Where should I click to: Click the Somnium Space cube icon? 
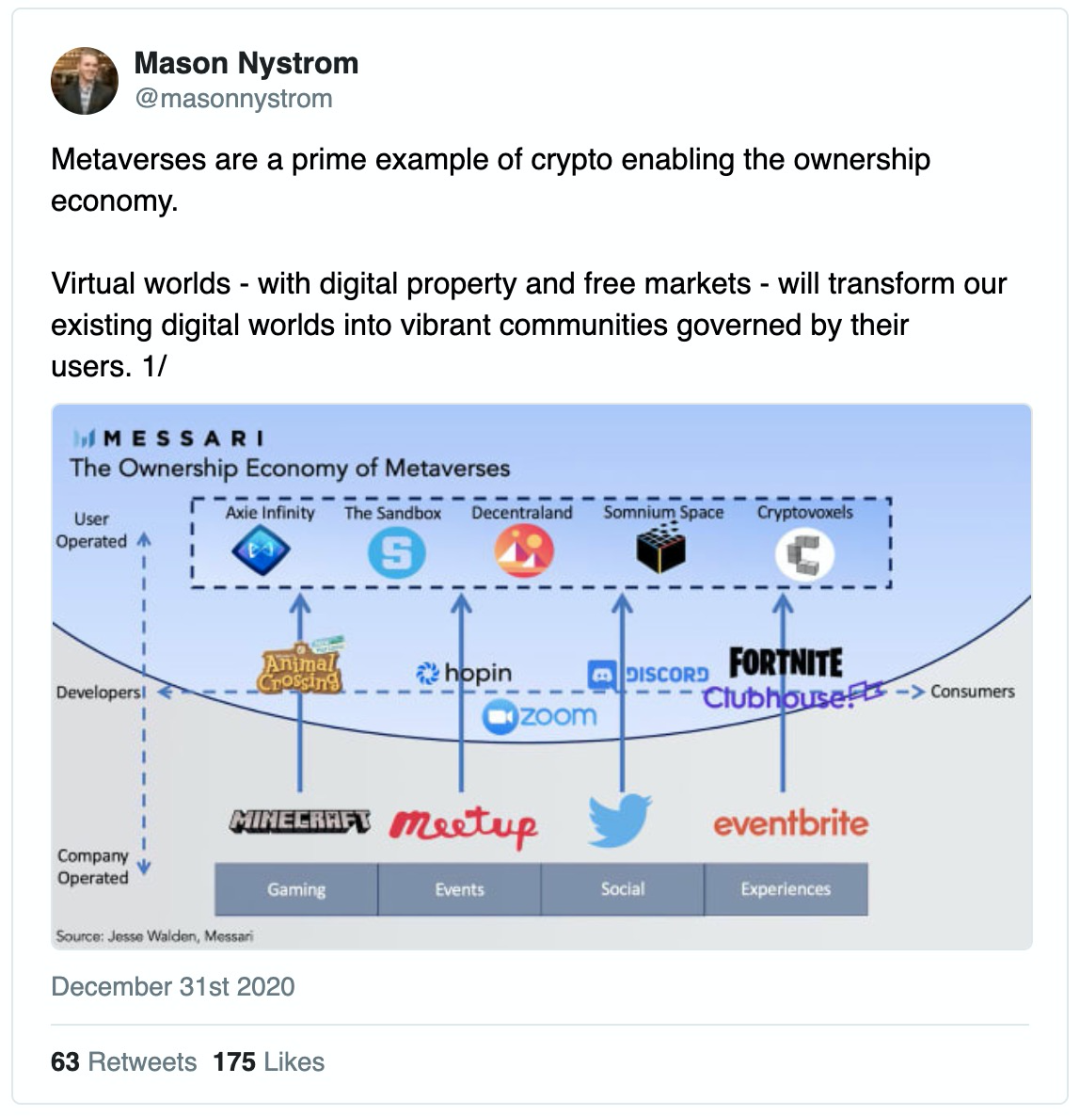click(661, 551)
